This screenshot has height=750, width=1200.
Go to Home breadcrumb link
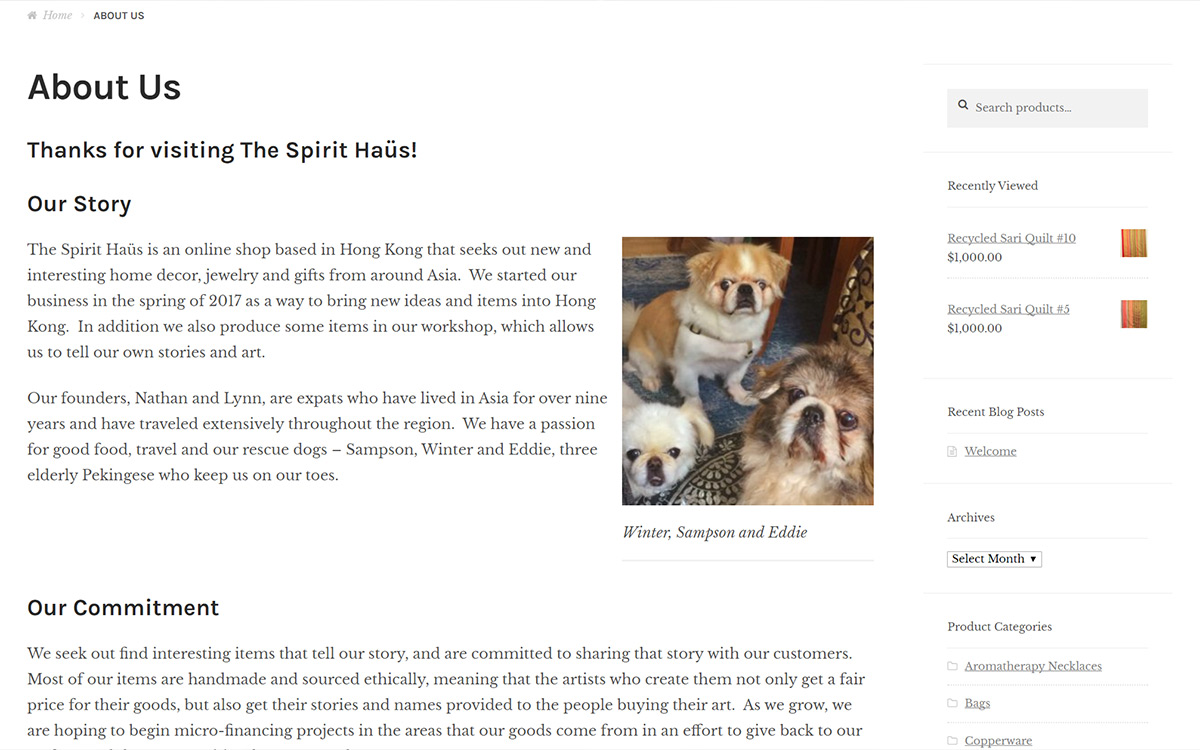click(x=57, y=16)
